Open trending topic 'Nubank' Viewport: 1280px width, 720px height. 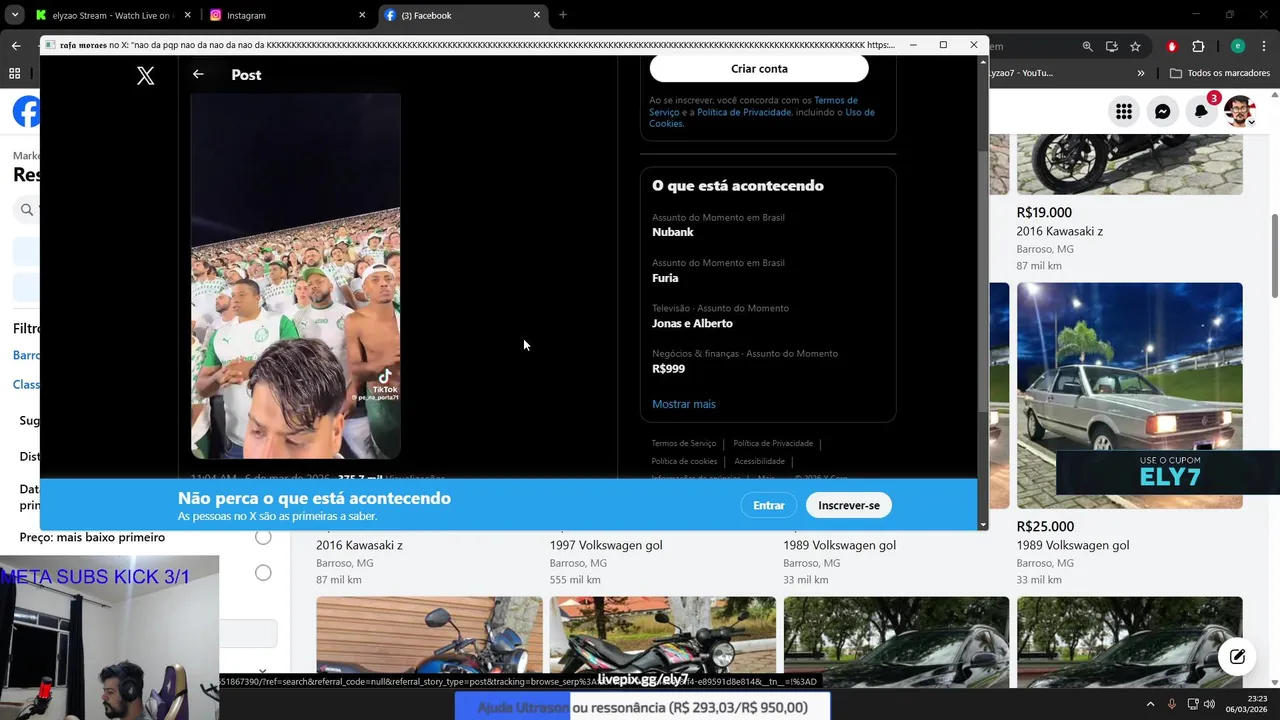[x=673, y=232]
